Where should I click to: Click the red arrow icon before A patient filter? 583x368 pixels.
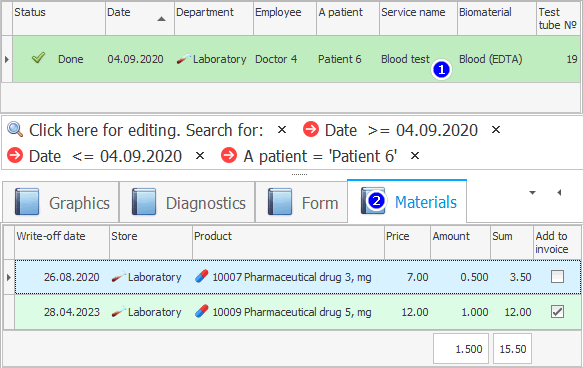(229, 155)
